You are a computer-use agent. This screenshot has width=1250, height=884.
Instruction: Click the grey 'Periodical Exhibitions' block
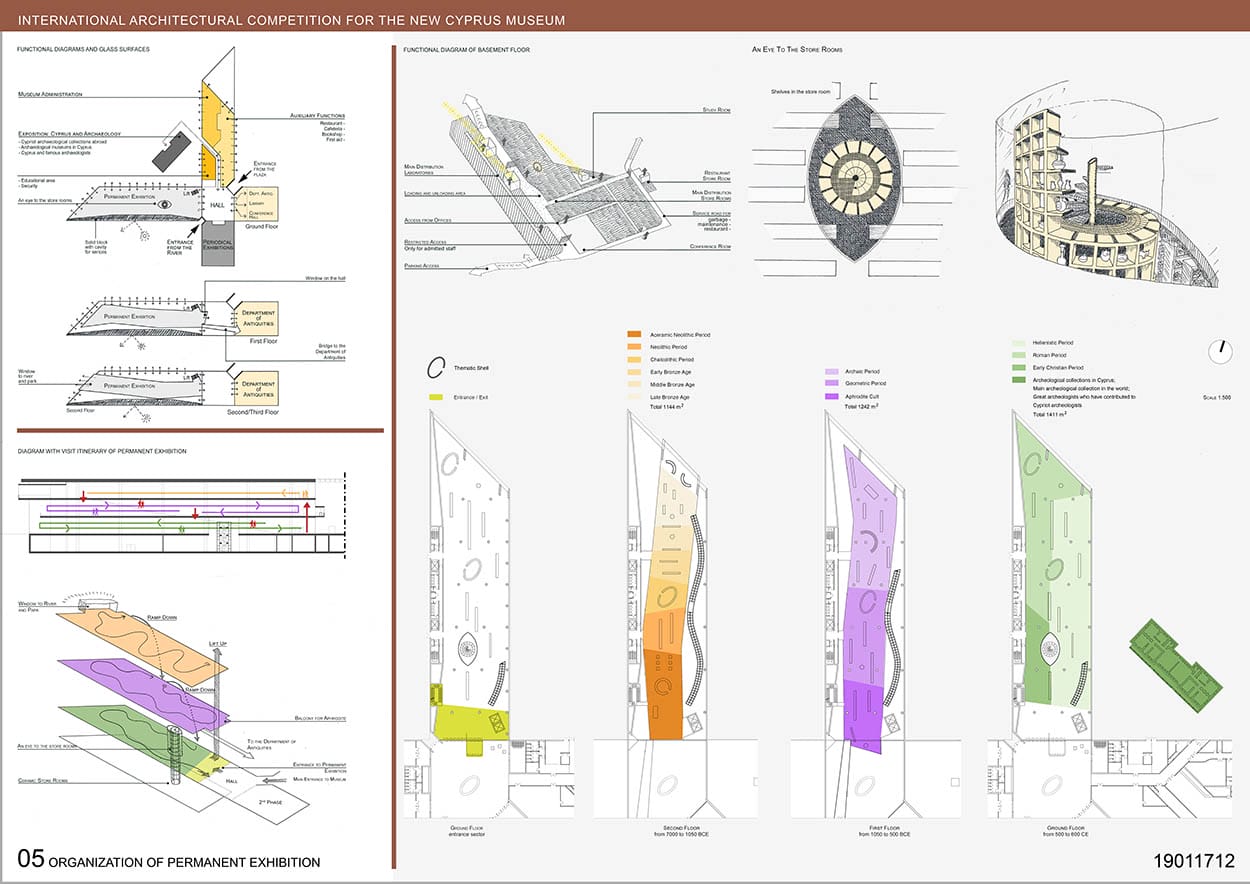coord(218,243)
